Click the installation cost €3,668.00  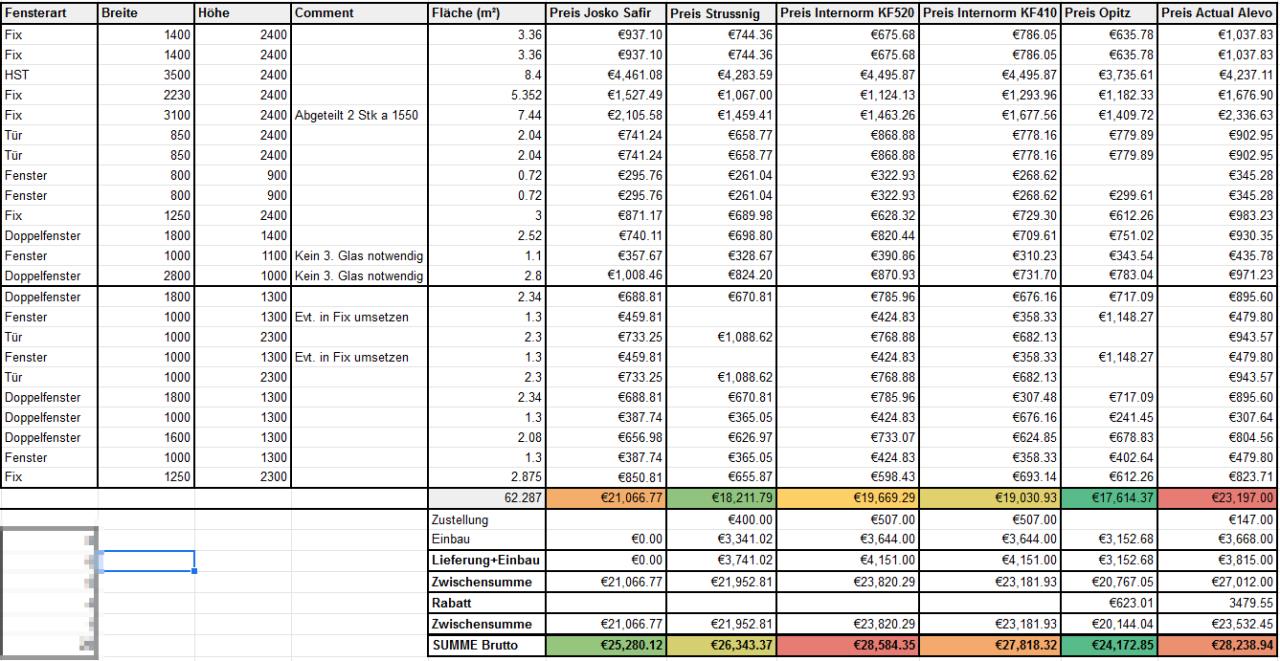coord(1219,540)
